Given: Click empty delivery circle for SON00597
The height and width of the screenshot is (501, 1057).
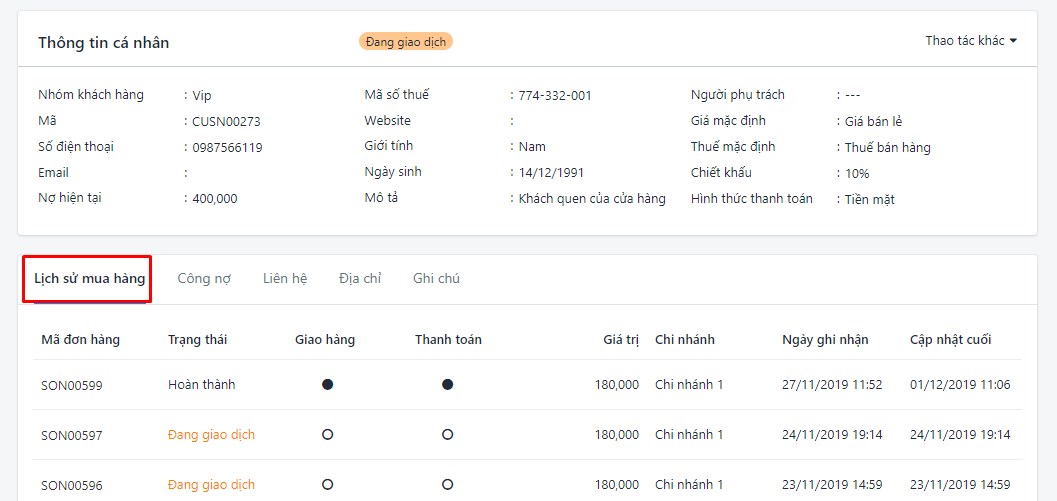Looking at the screenshot, I should 328,435.
